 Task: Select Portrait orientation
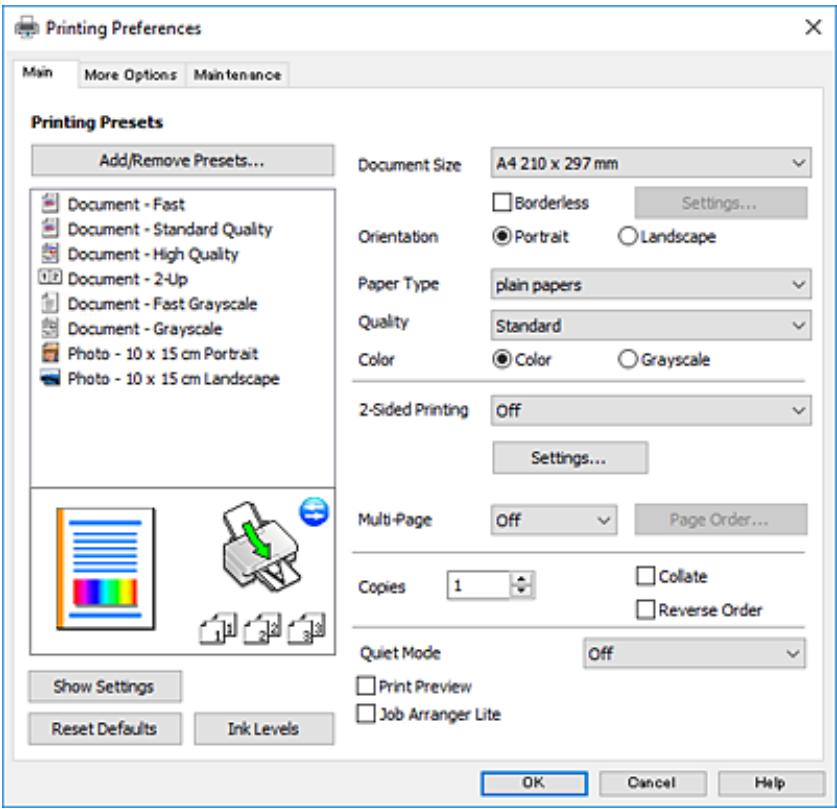pyautogui.click(x=502, y=236)
